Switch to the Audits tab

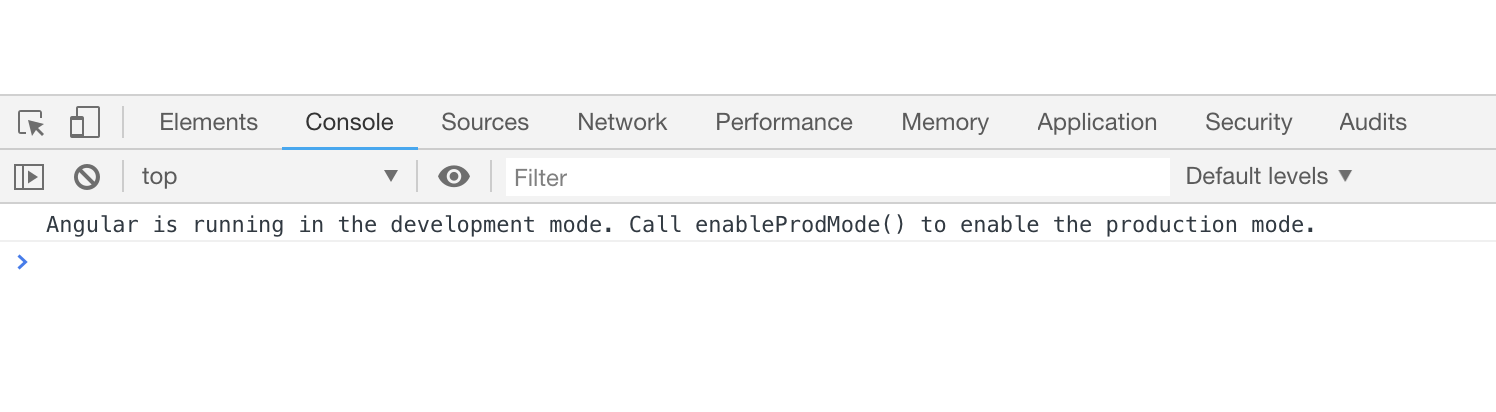[x=1372, y=122]
